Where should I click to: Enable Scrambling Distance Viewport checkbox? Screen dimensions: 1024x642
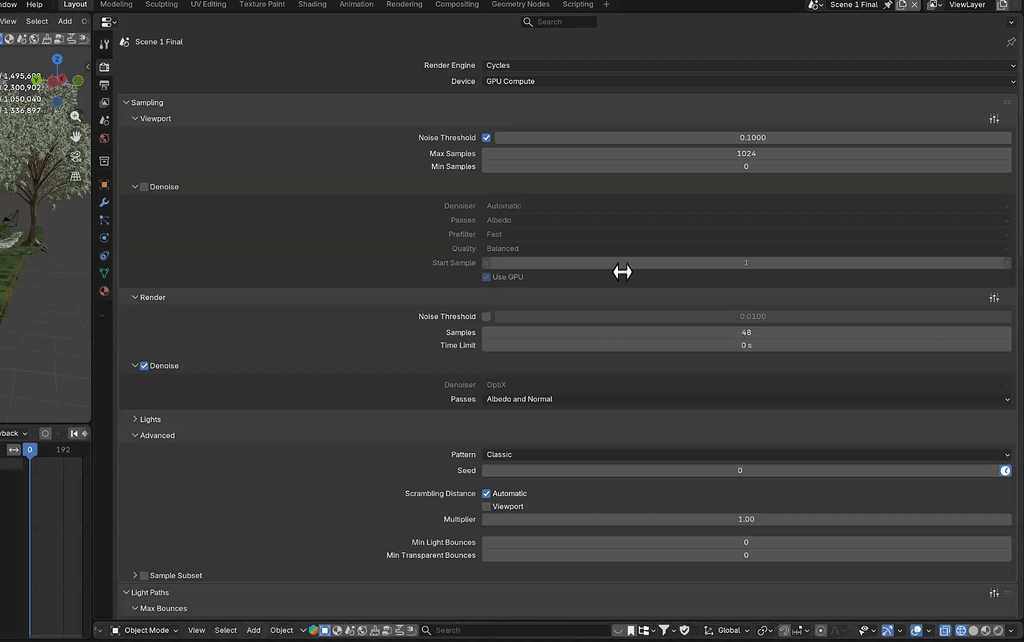(486, 507)
